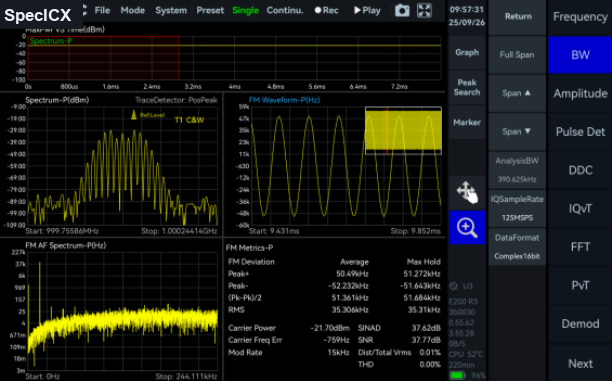
Task: Click the Stop: 244.111kHz label
Action: click(186, 377)
